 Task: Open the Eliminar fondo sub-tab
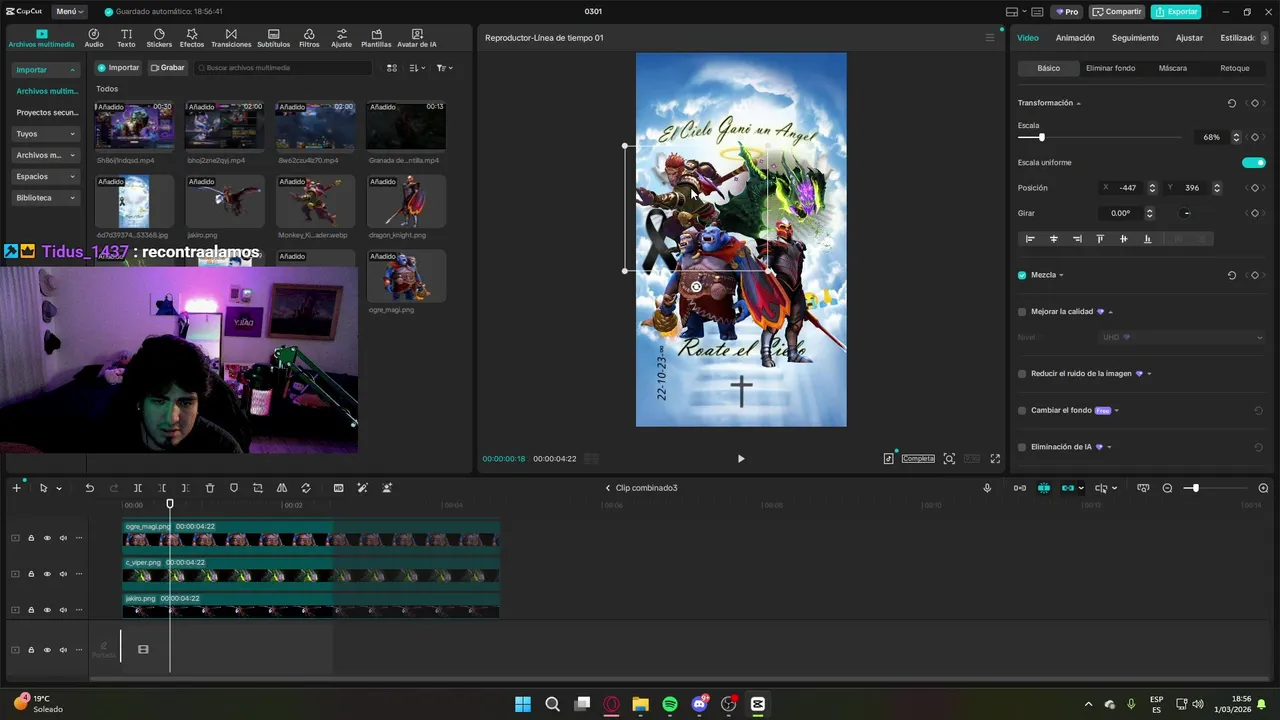[1110, 68]
